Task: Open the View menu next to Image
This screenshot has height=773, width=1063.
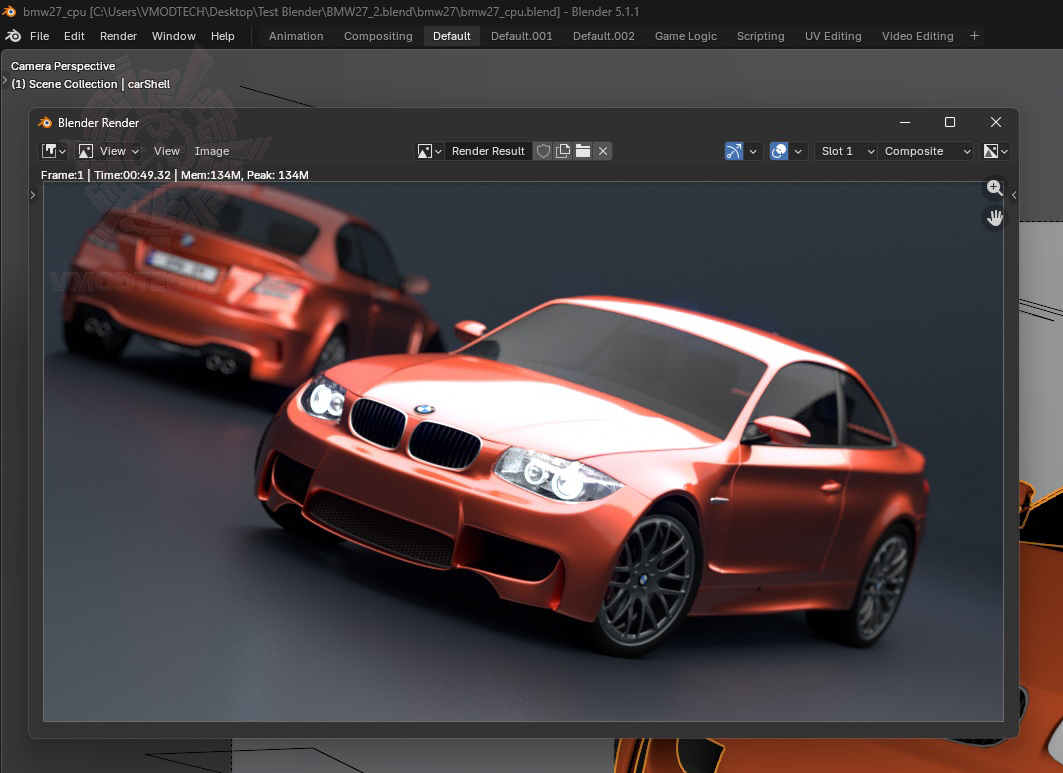Action: point(167,151)
